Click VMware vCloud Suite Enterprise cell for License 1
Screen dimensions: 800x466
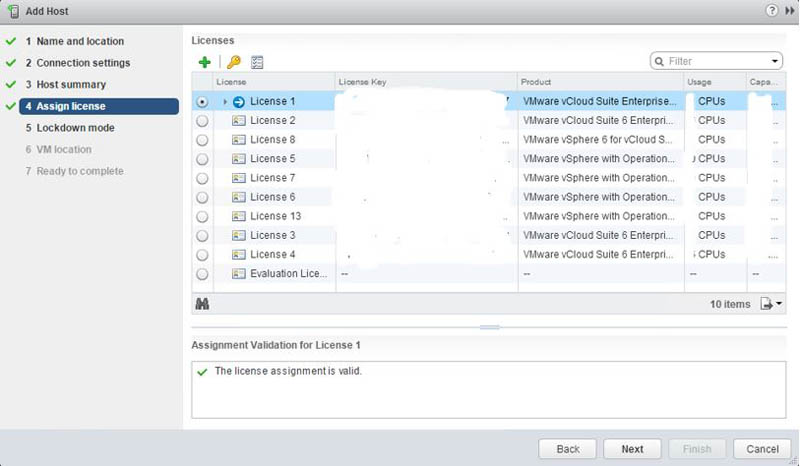(599, 102)
